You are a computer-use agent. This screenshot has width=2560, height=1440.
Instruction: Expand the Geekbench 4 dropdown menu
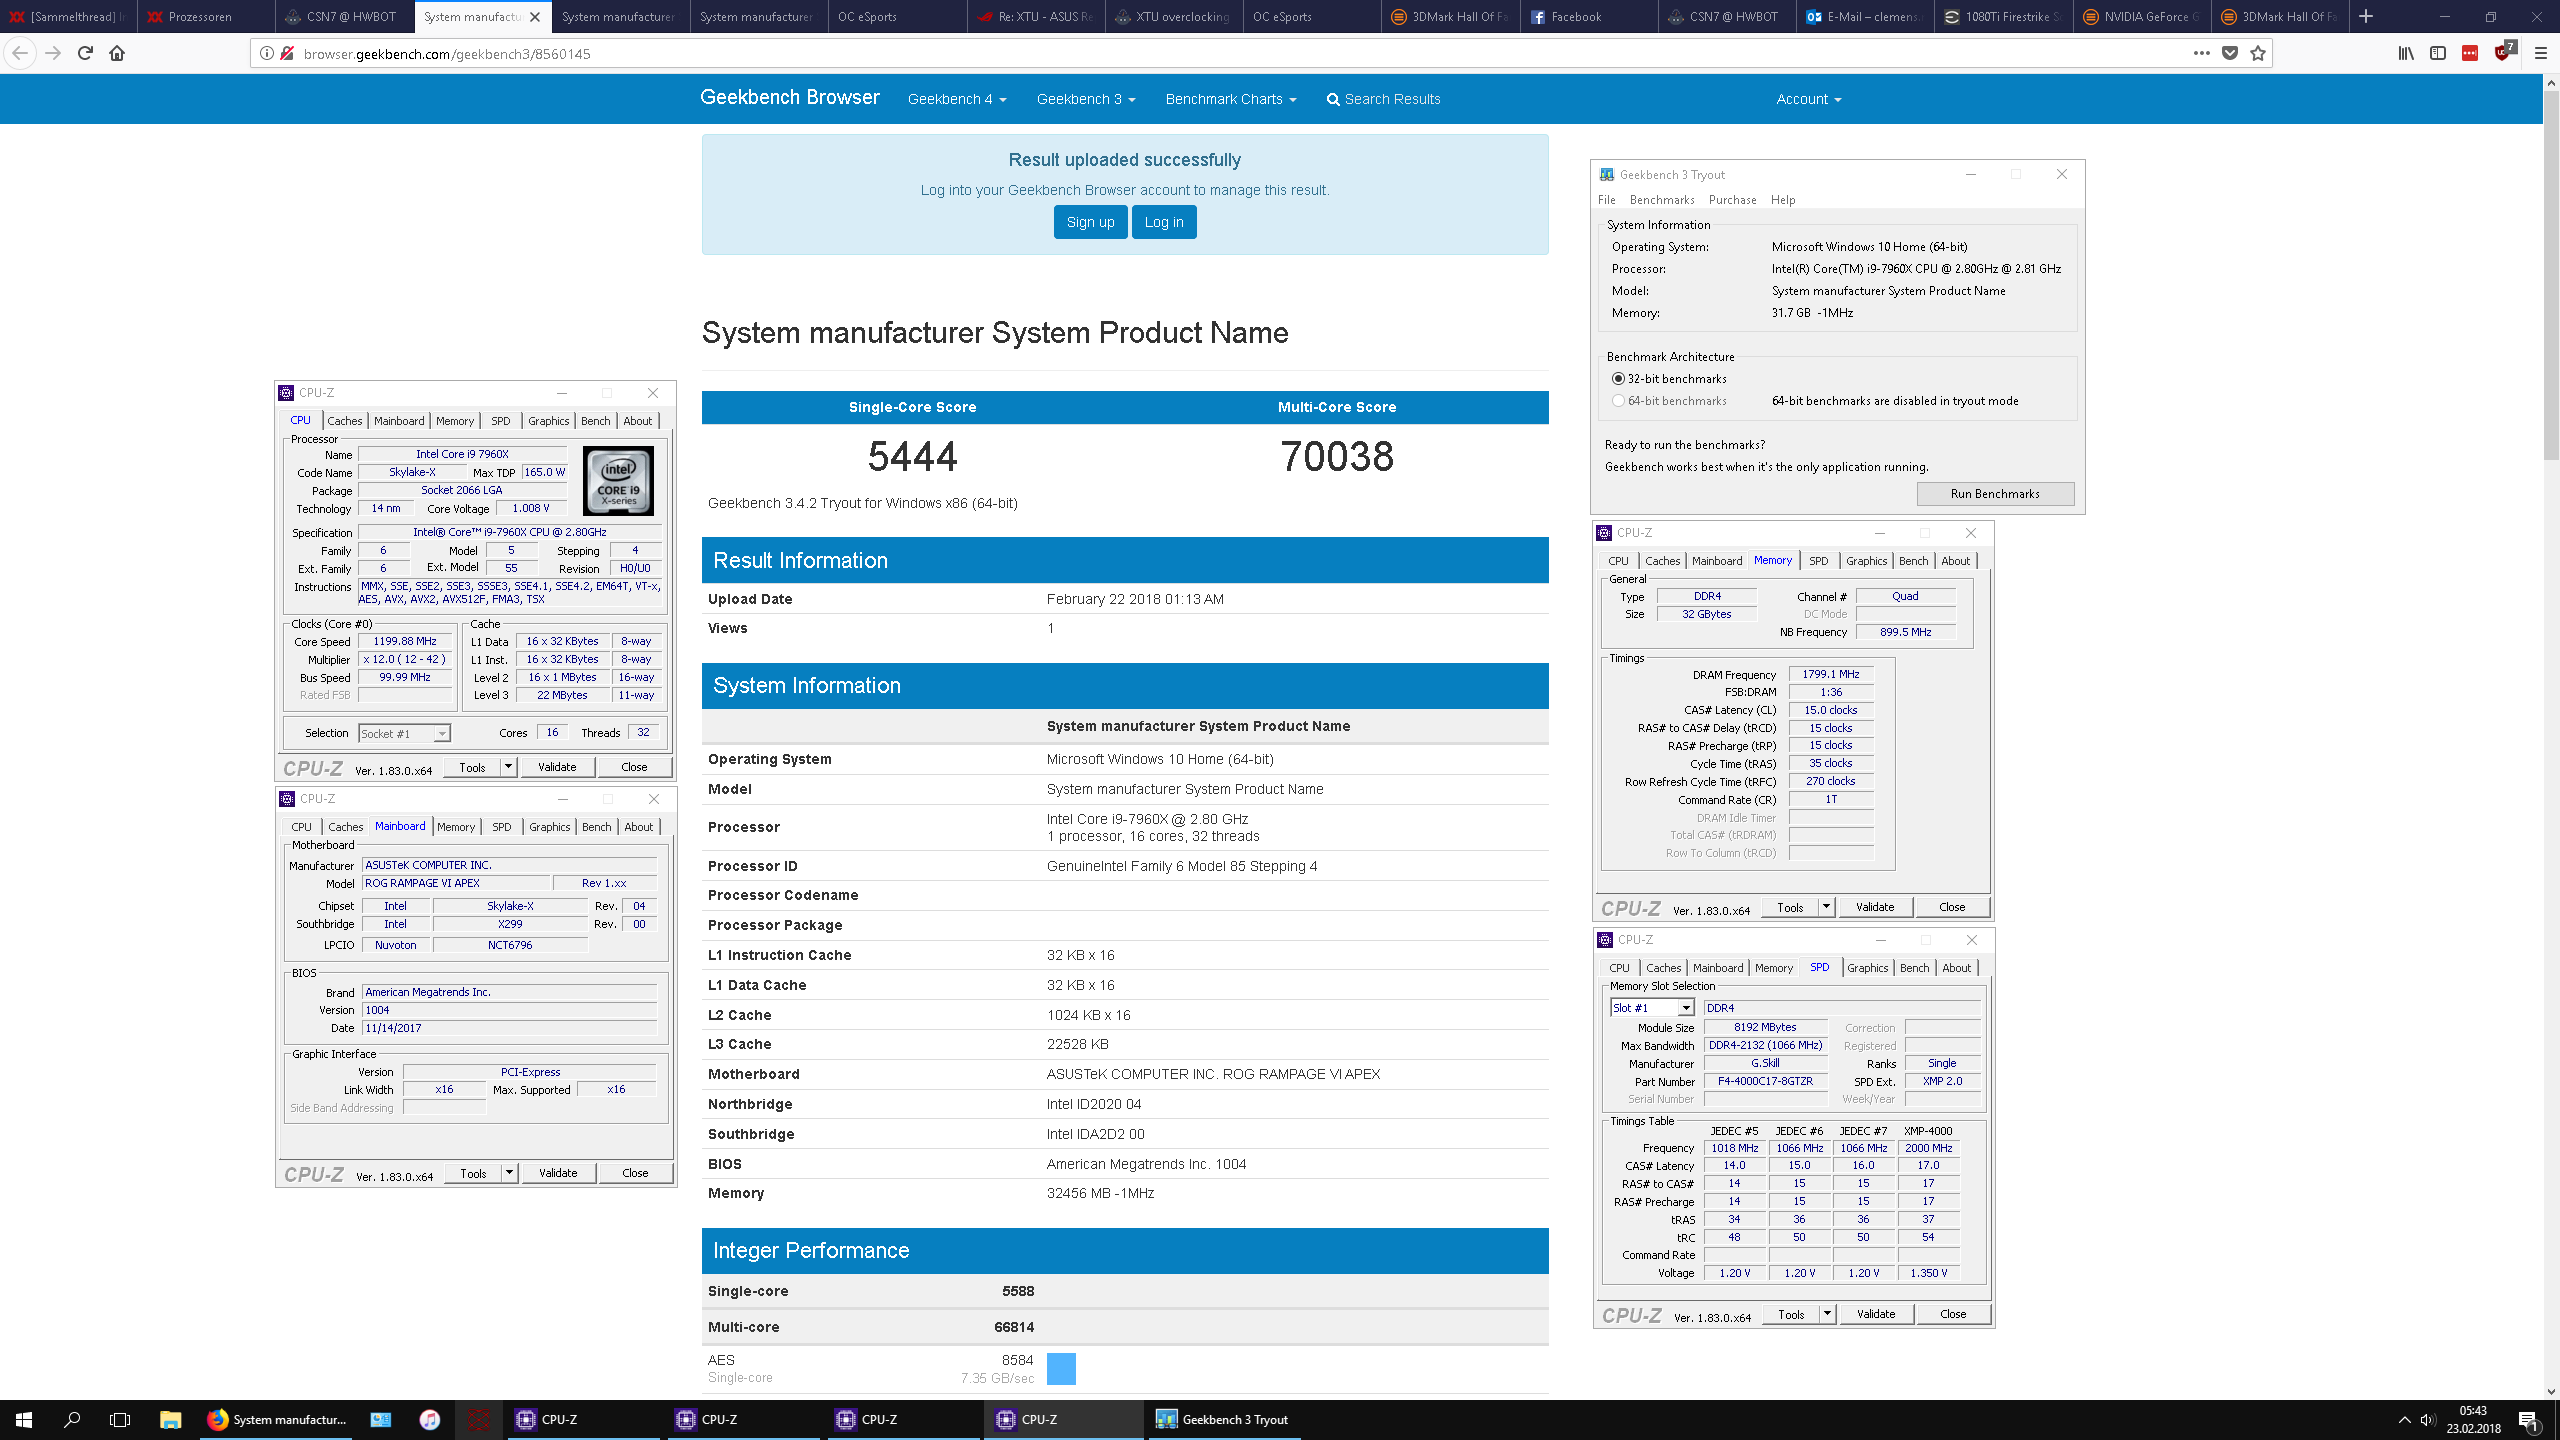point(957,99)
